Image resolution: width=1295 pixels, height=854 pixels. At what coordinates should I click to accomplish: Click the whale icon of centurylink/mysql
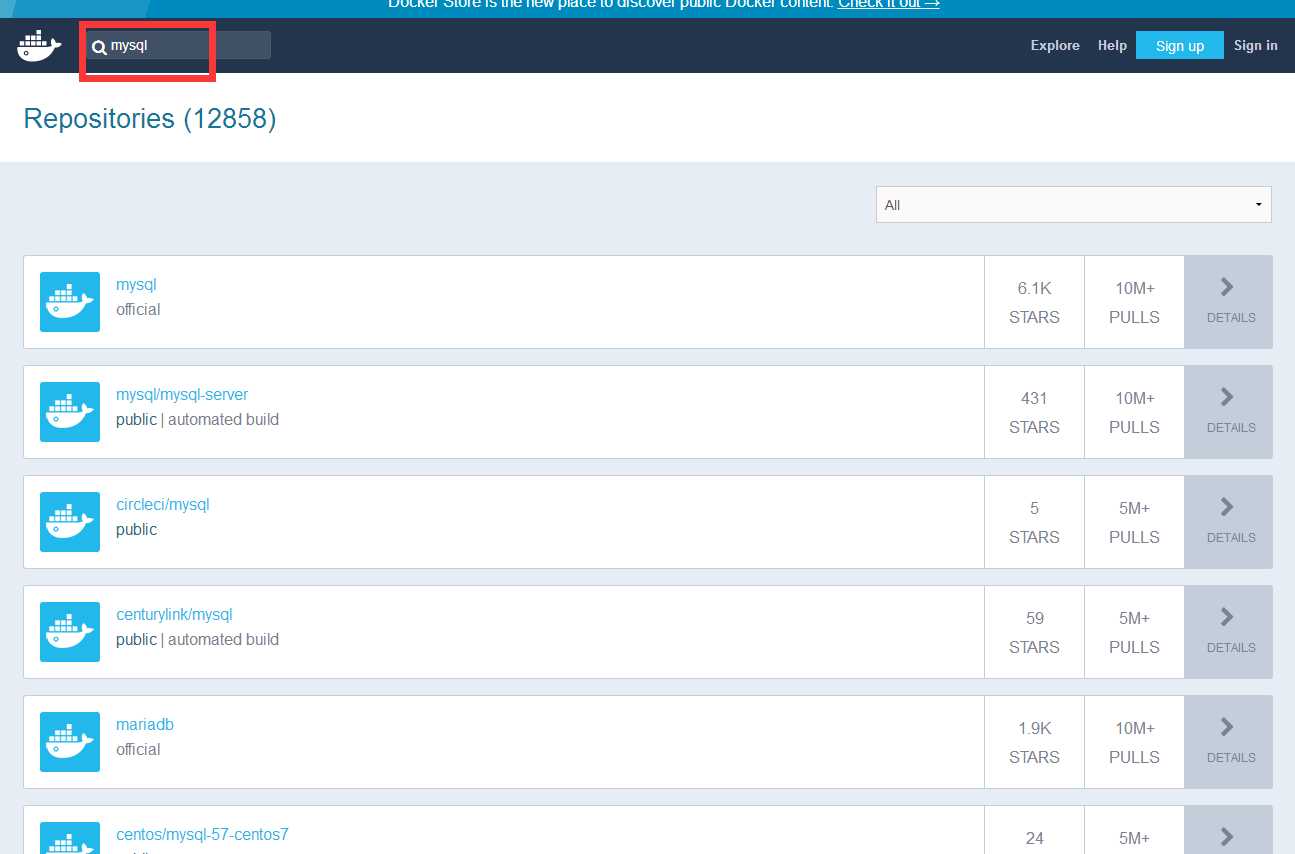click(x=70, y=632)
